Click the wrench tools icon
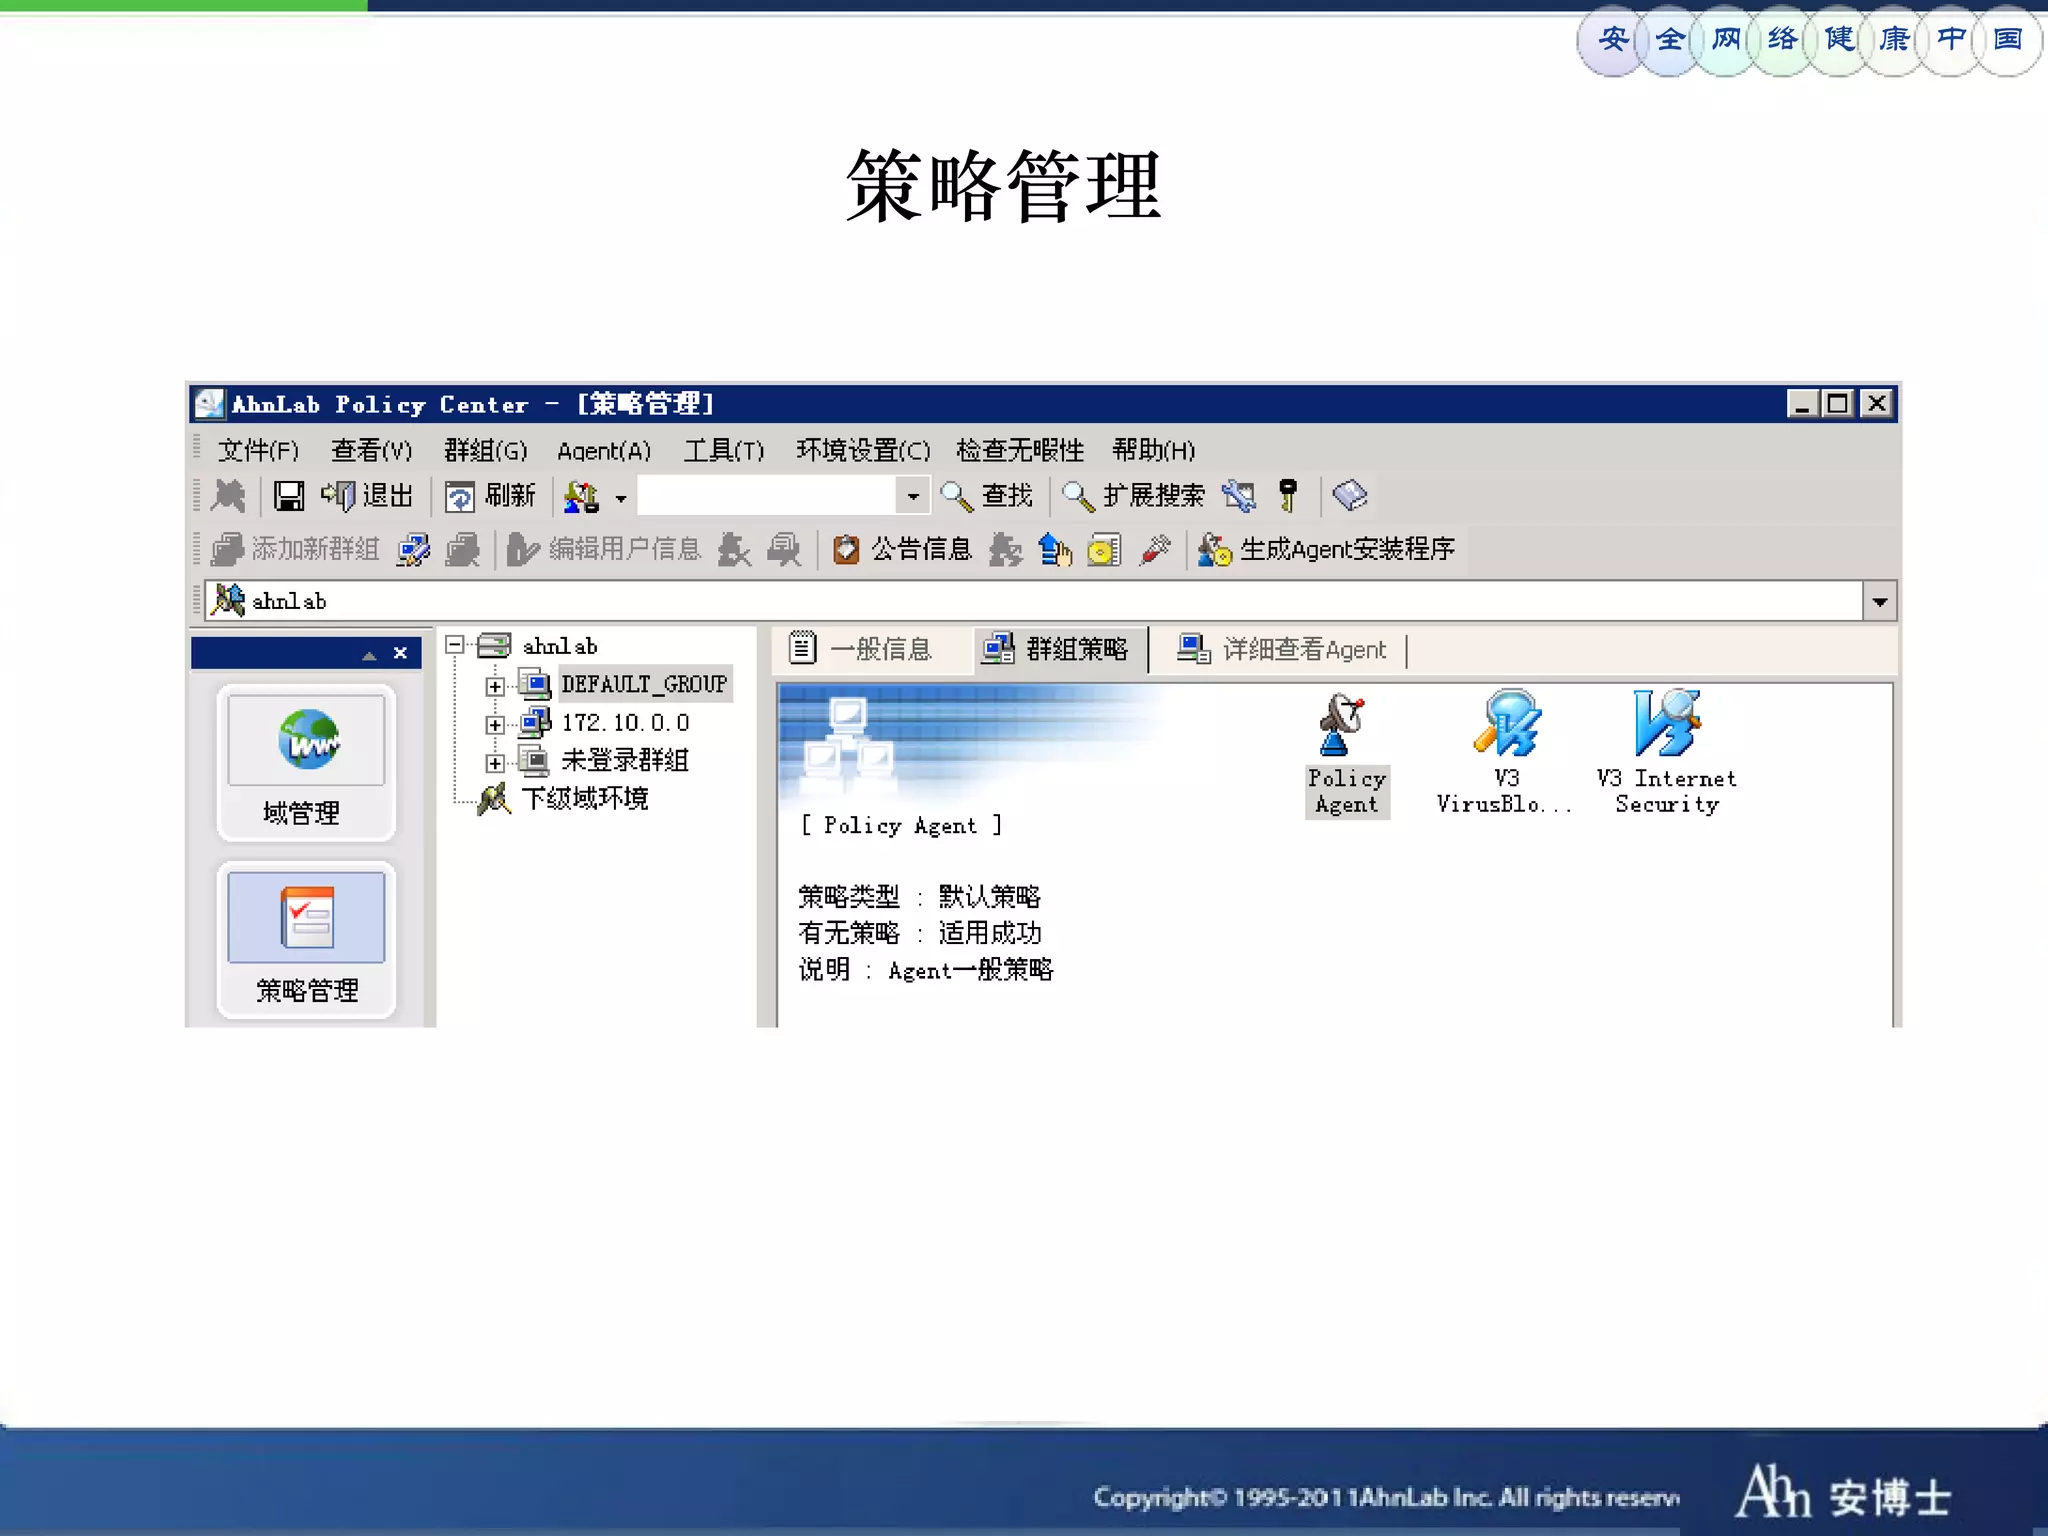 [x=1239, y=496]
